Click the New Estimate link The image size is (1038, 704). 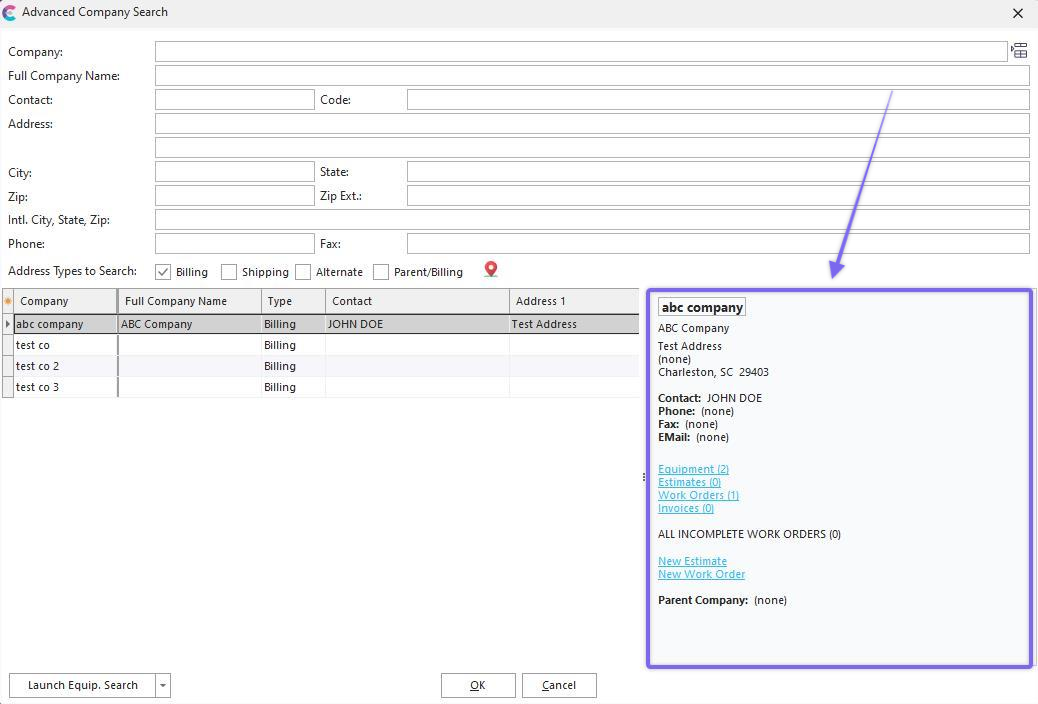[692, 561]
